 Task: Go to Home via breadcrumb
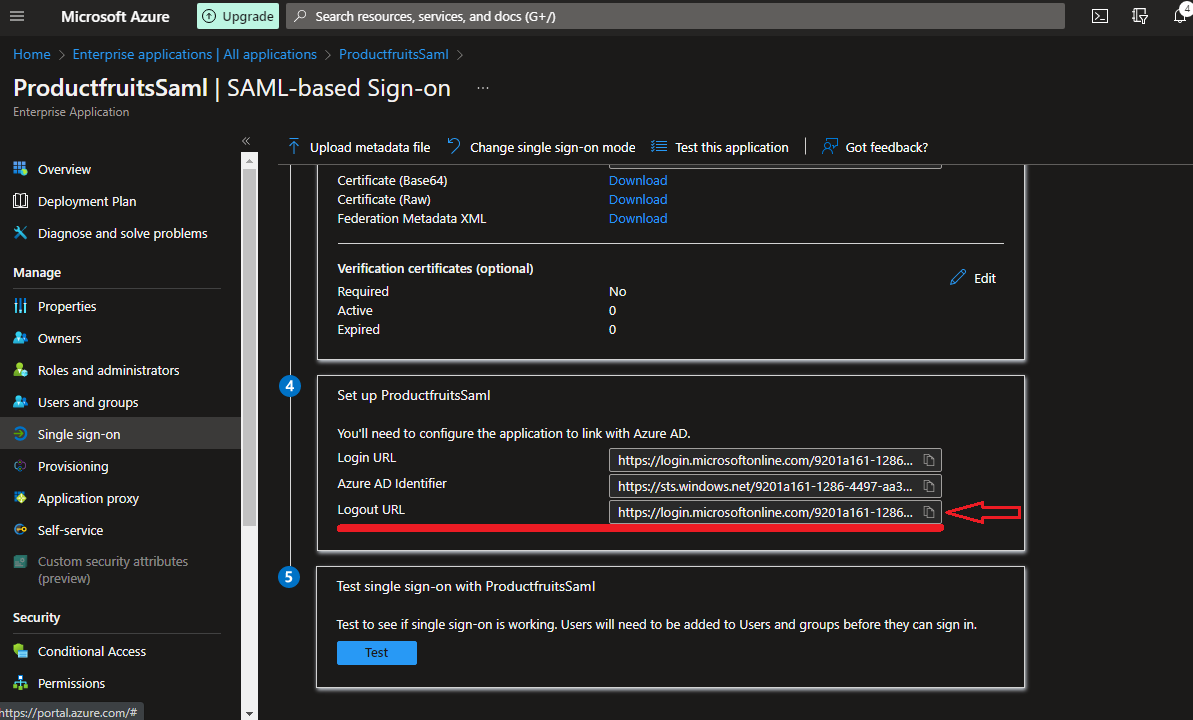click(x=31, y=54)
